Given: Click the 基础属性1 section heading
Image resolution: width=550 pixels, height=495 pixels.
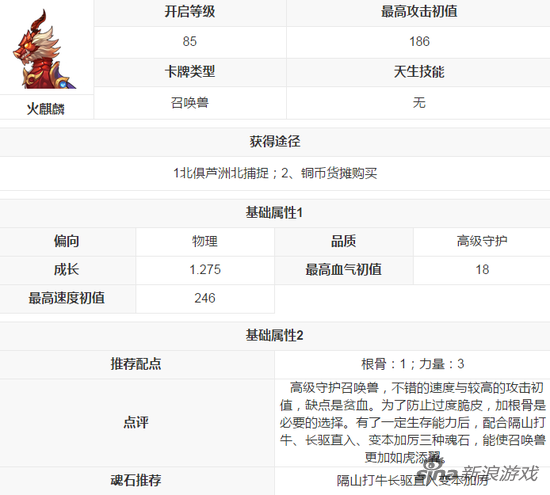Looking at the screenshot, I should pos(274,213).
